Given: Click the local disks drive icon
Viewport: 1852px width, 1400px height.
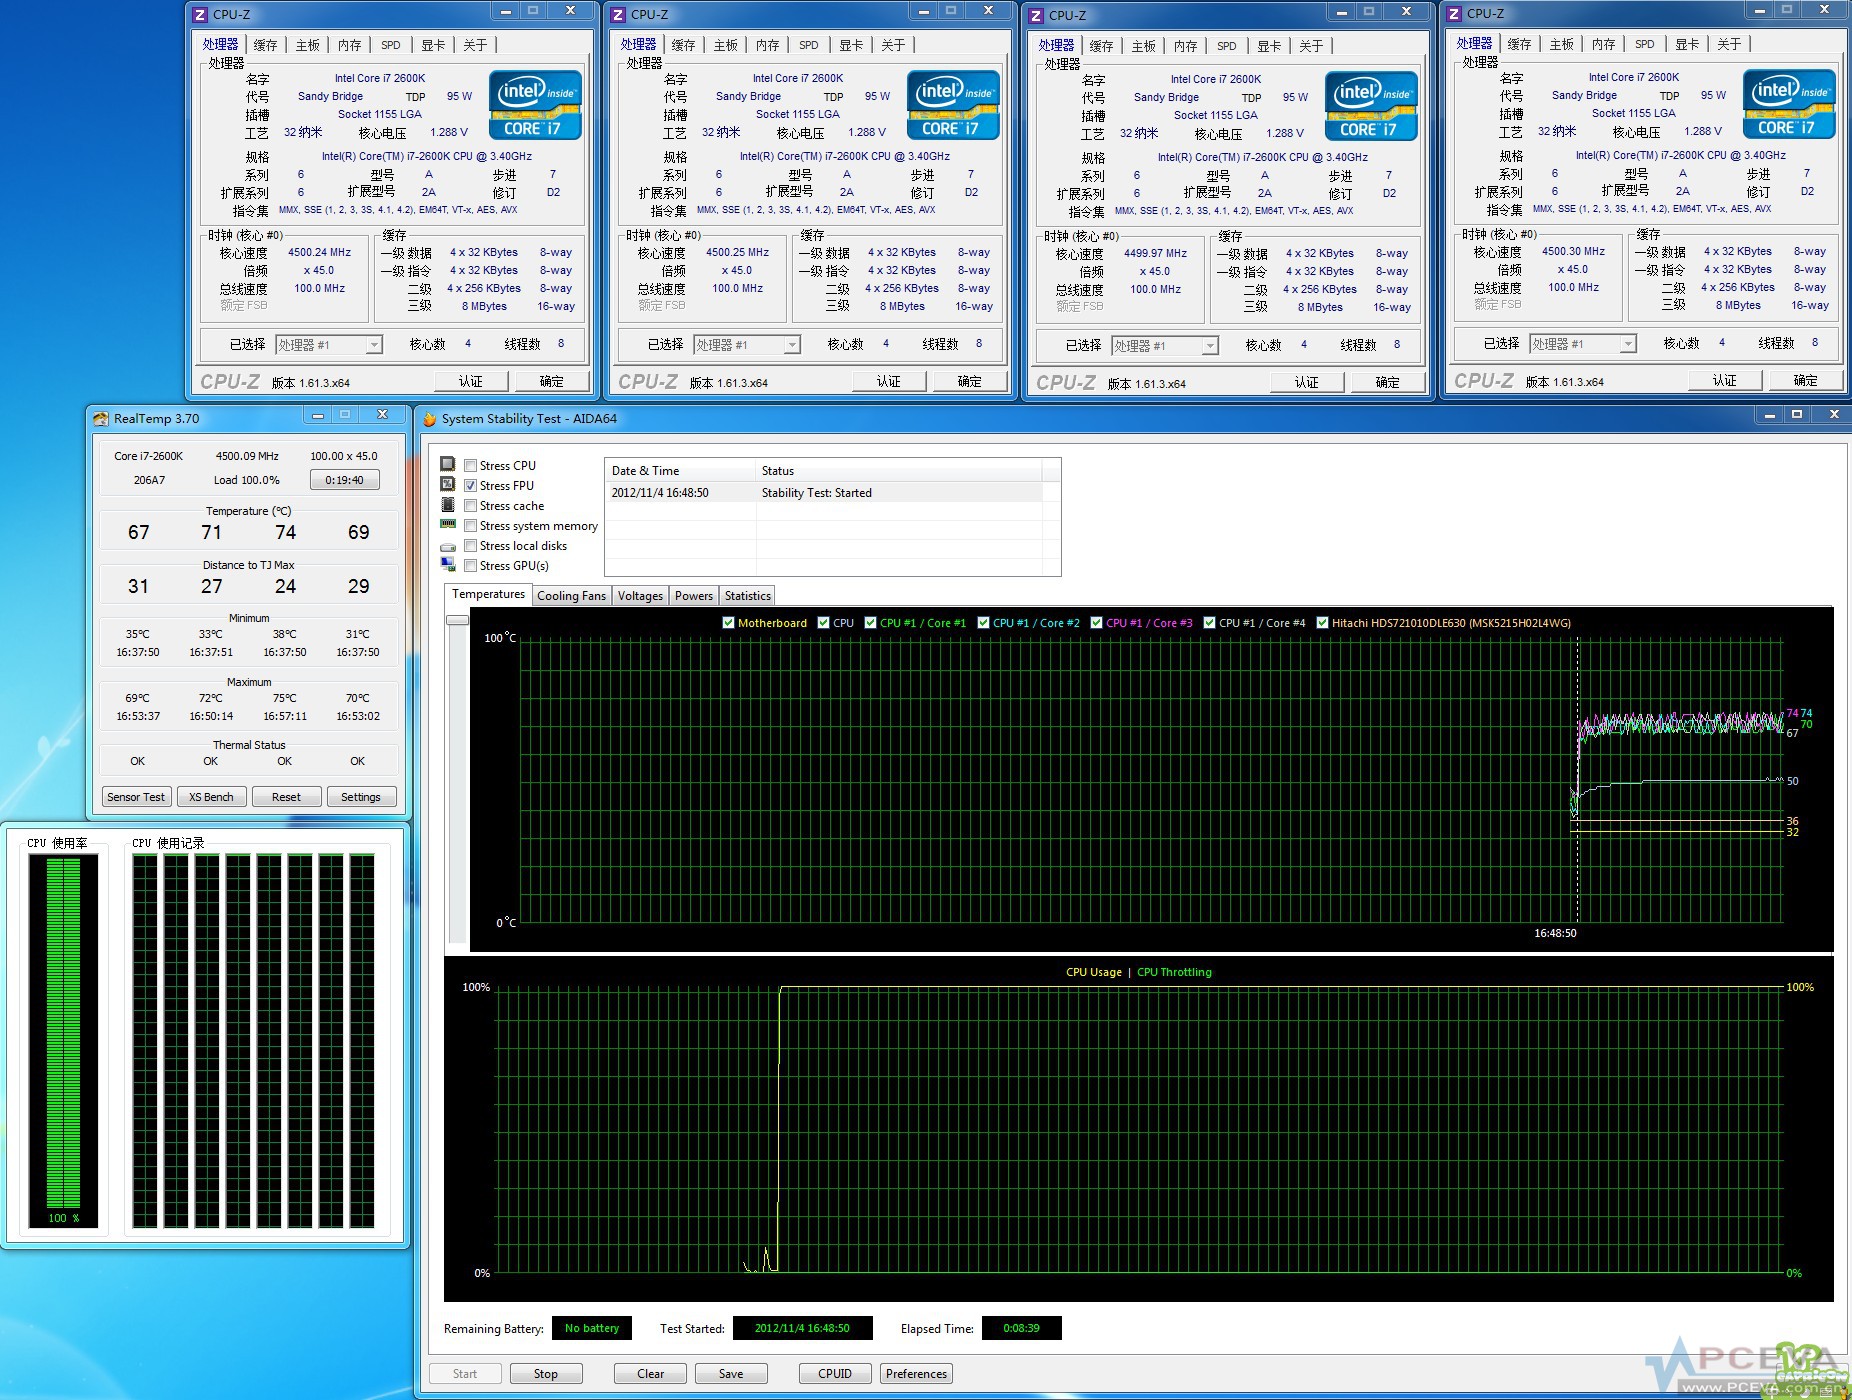Looking at the screenshot, I should (x=448, y=546).
